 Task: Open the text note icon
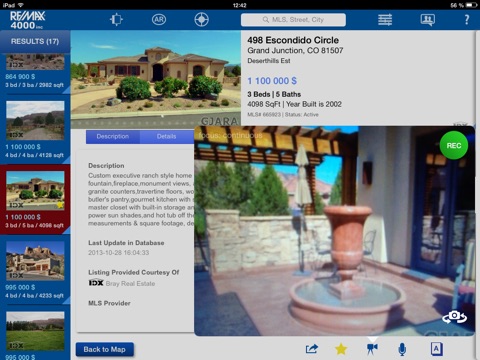[x=436, y=349]
